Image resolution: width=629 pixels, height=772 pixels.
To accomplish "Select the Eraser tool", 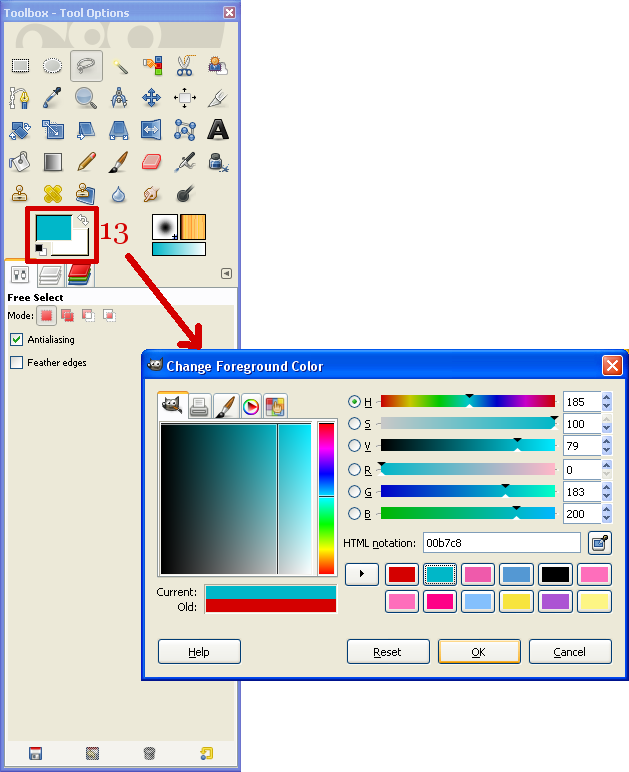I will (x=152, y=162).
